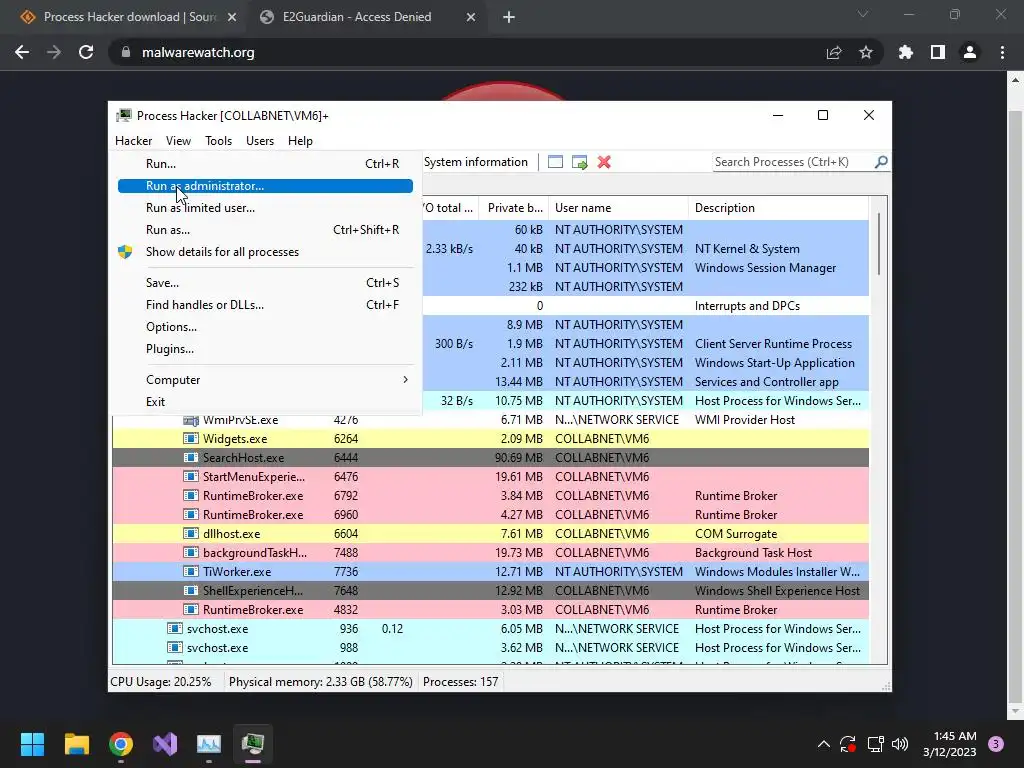Screen dimensions: 1024x768
Task: Select StartMenuExperie... process row
Action: point(490,477)
